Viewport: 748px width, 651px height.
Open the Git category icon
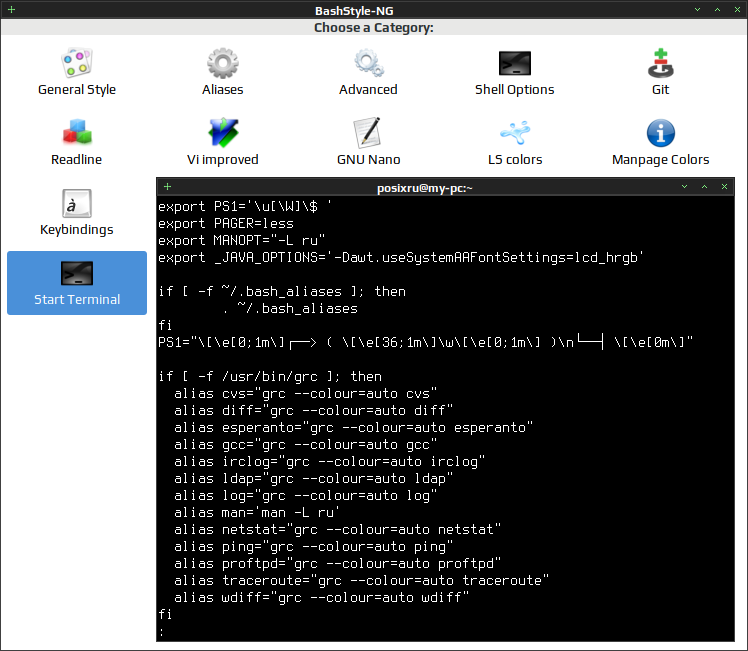click(660, 63)
